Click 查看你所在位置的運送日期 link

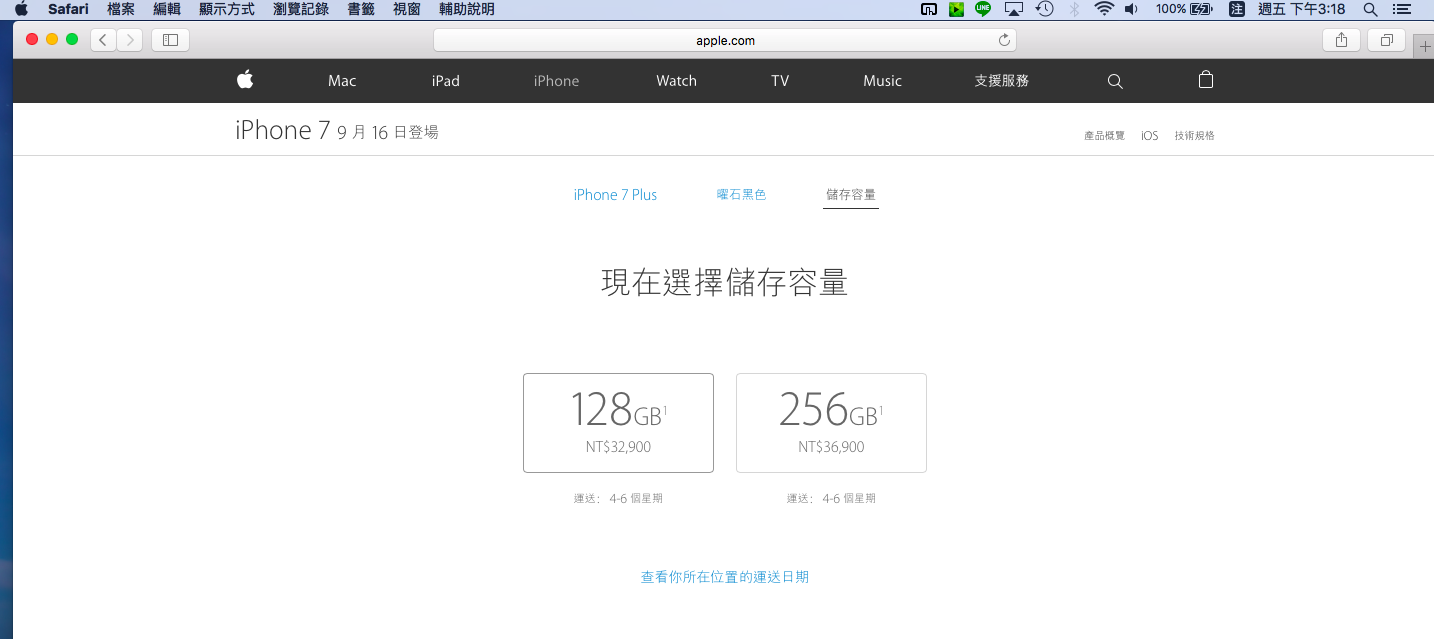coord(724,577)
